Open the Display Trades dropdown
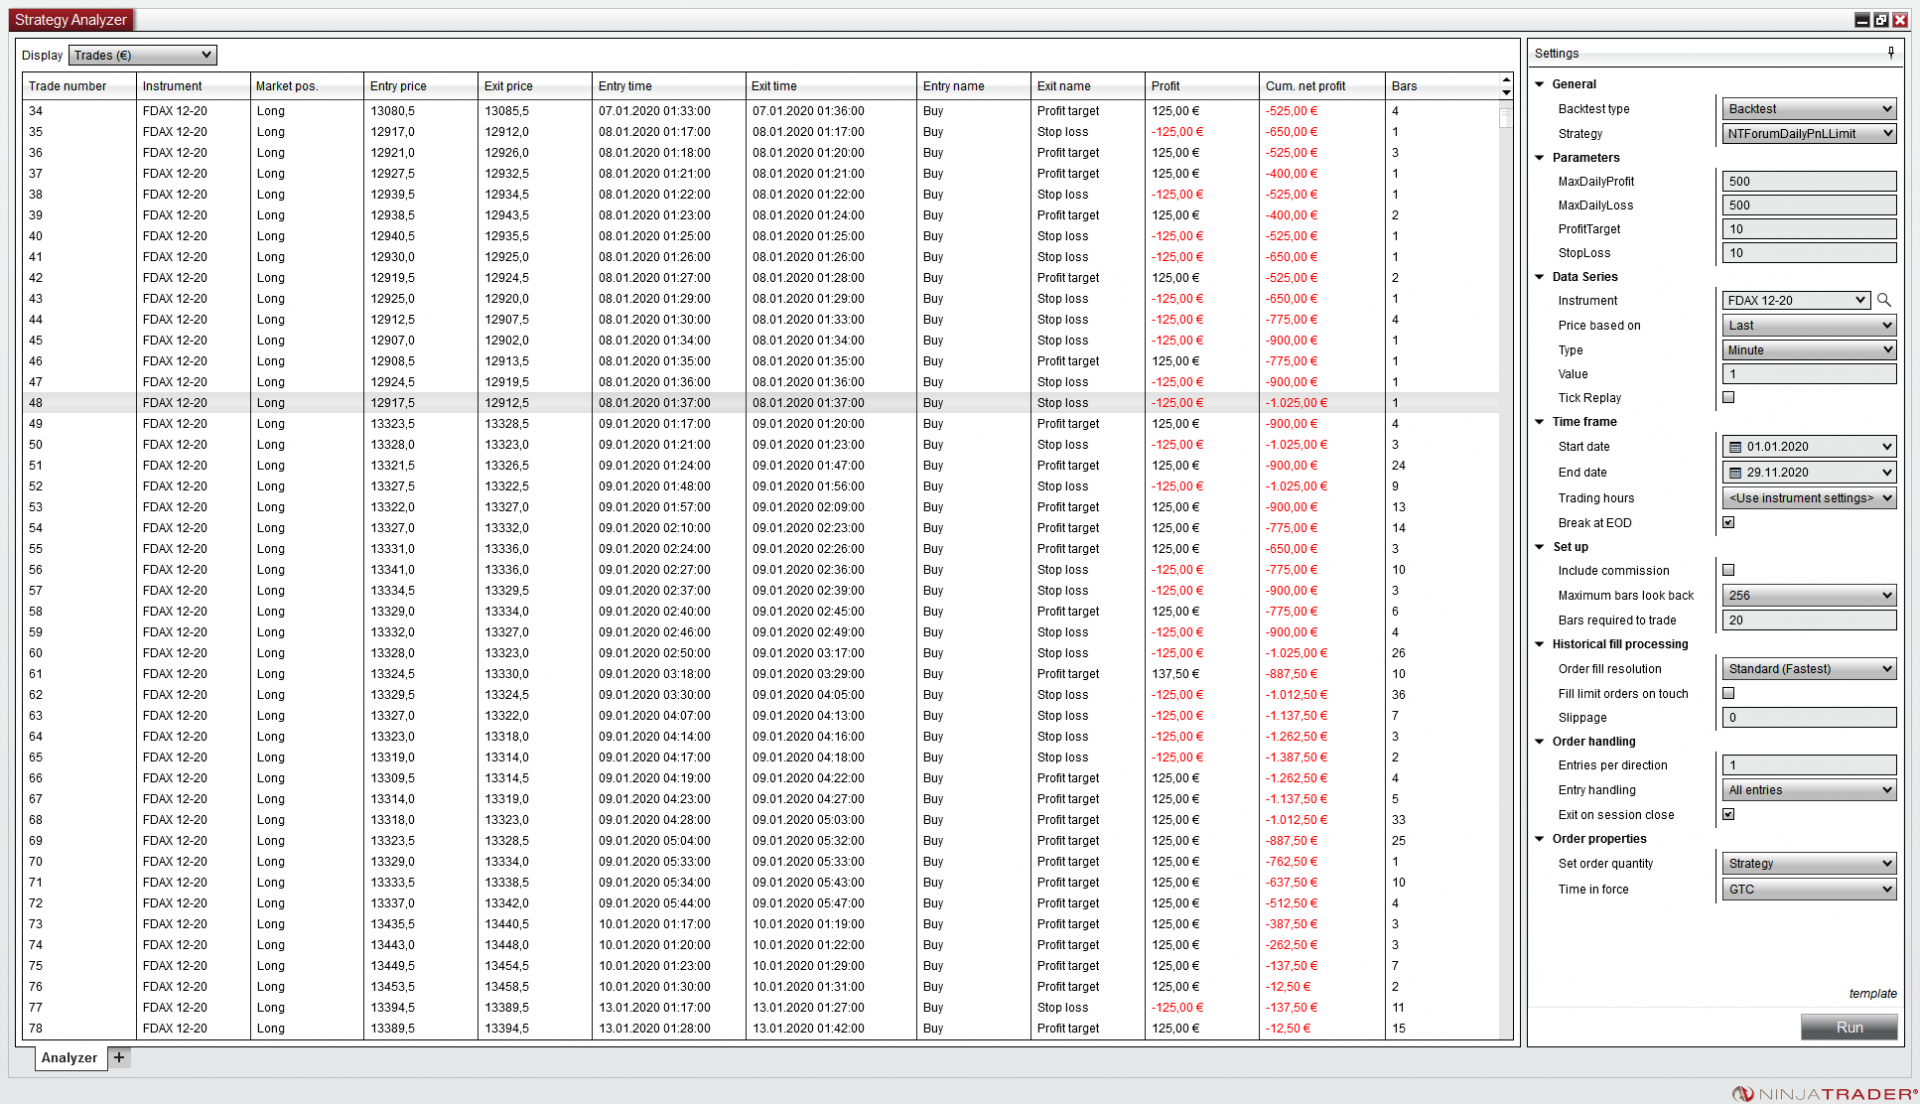This screenshot has height=1104, width=1920. click(x=142, y=55)
